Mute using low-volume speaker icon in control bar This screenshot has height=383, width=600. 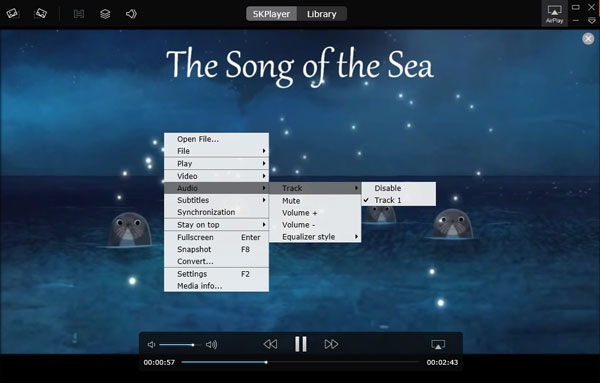pyautogui.click(x=152, y=345)
